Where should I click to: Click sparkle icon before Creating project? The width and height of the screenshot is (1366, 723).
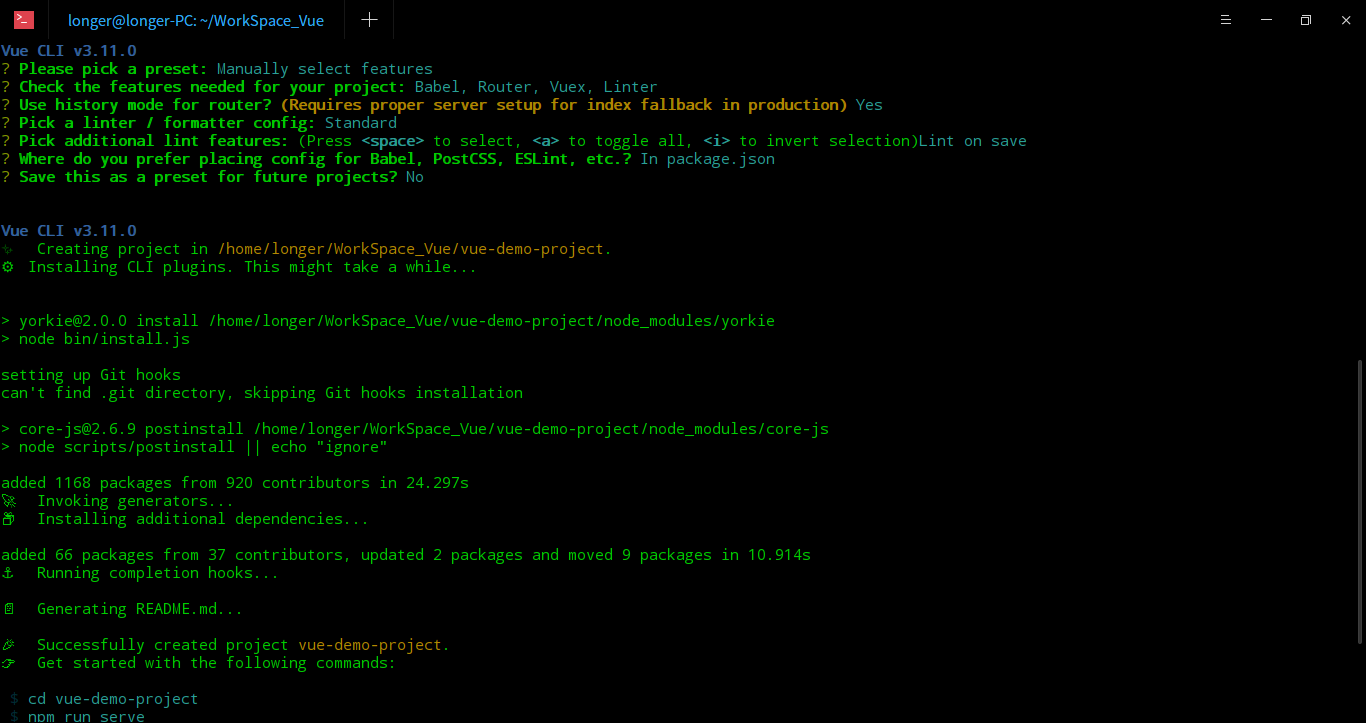[x=8, y=249]
